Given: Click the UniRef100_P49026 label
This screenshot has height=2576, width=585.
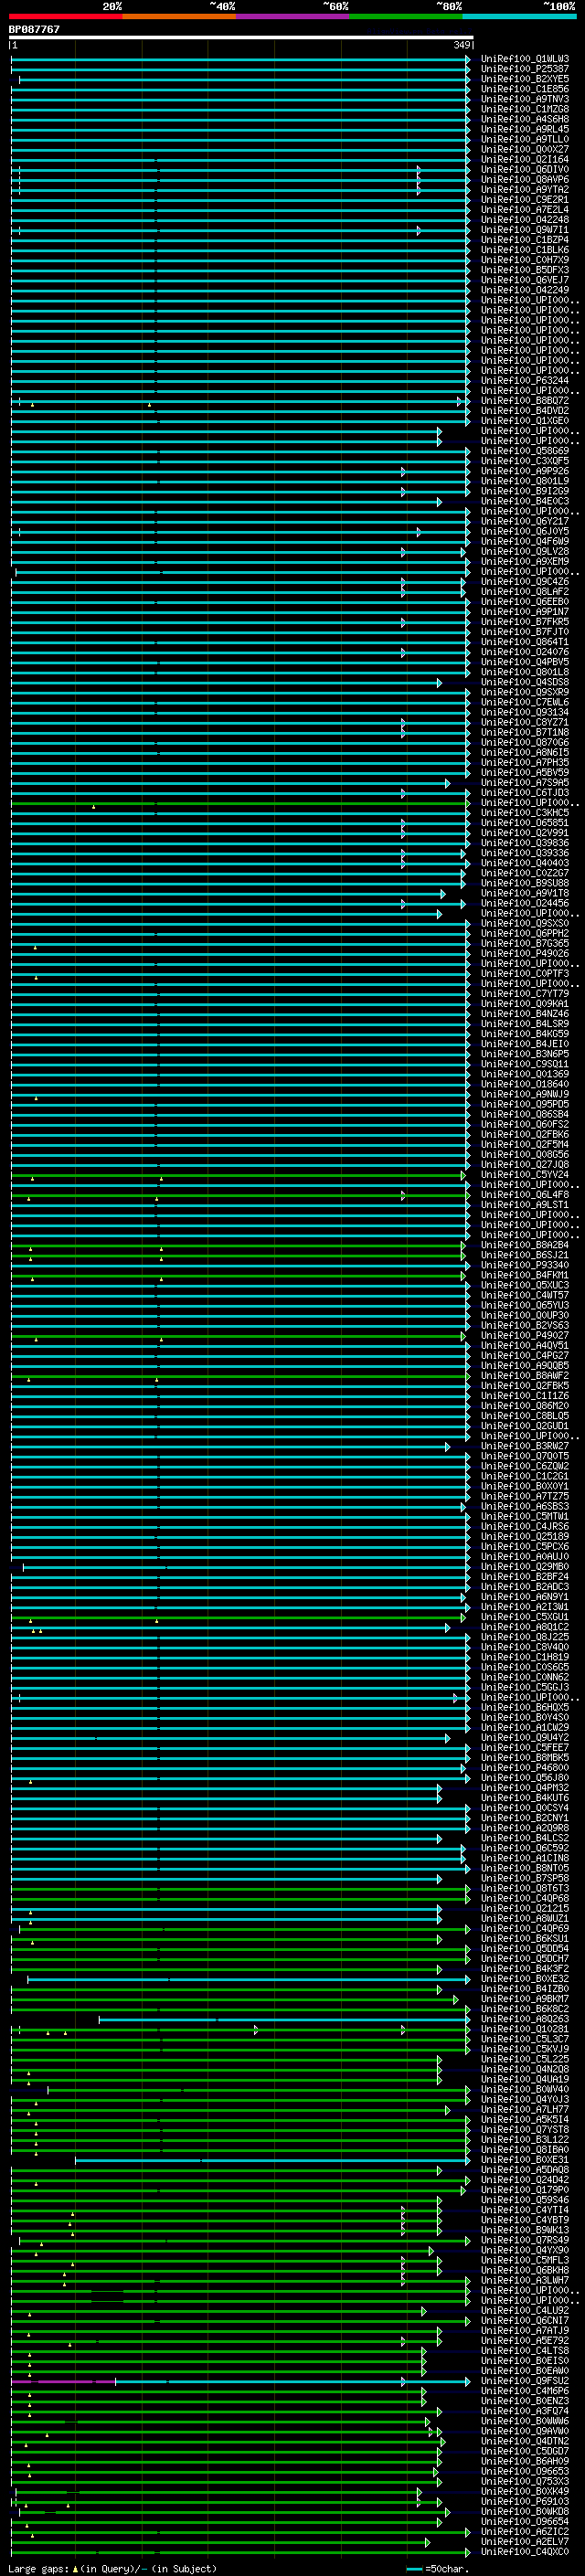Looking at the screenshot, I should [x=524, y=953].
